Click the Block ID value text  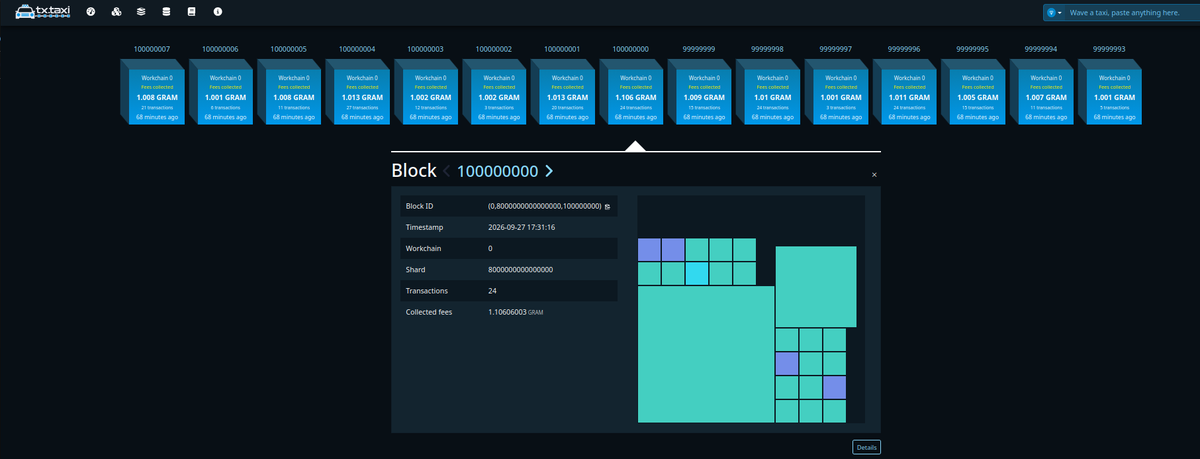click(544, 206)
